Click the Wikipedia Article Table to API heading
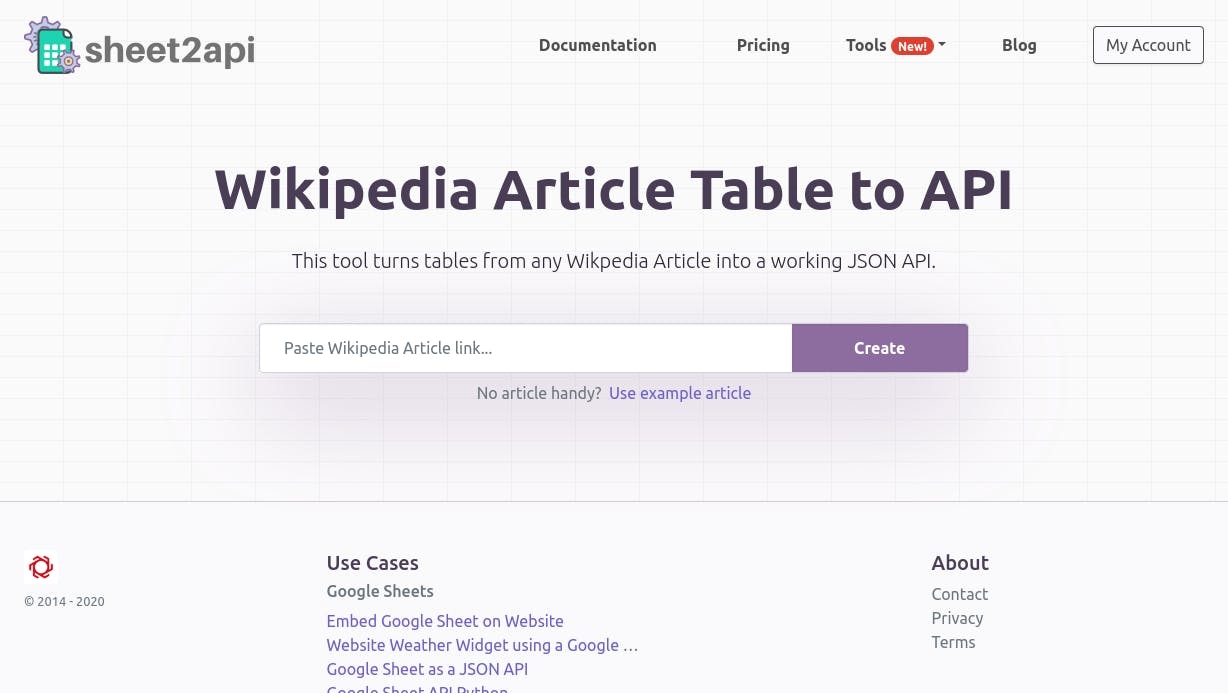The height and width of the screenshot is (693, 1228). point(614,189)
